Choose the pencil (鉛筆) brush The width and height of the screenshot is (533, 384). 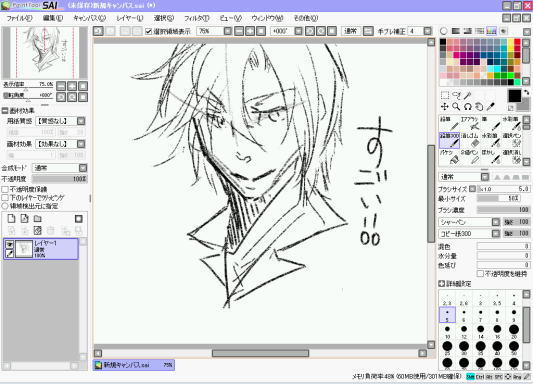[449, 123]
